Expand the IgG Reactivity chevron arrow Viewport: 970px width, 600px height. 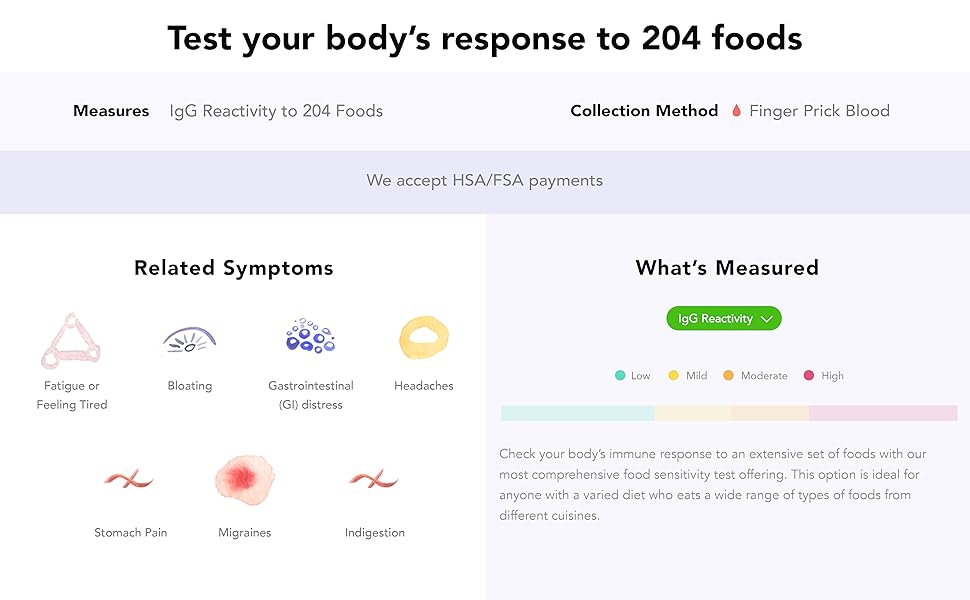pyautogui.click(x=767, y=319)
